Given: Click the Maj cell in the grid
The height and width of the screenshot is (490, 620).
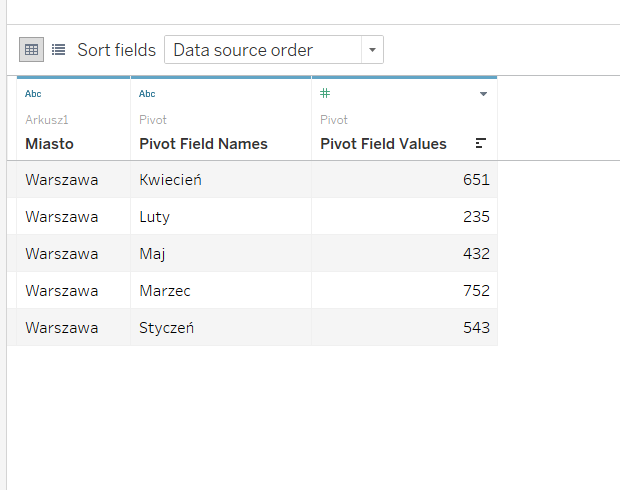Looking at the screenshot, I should 153,254.
